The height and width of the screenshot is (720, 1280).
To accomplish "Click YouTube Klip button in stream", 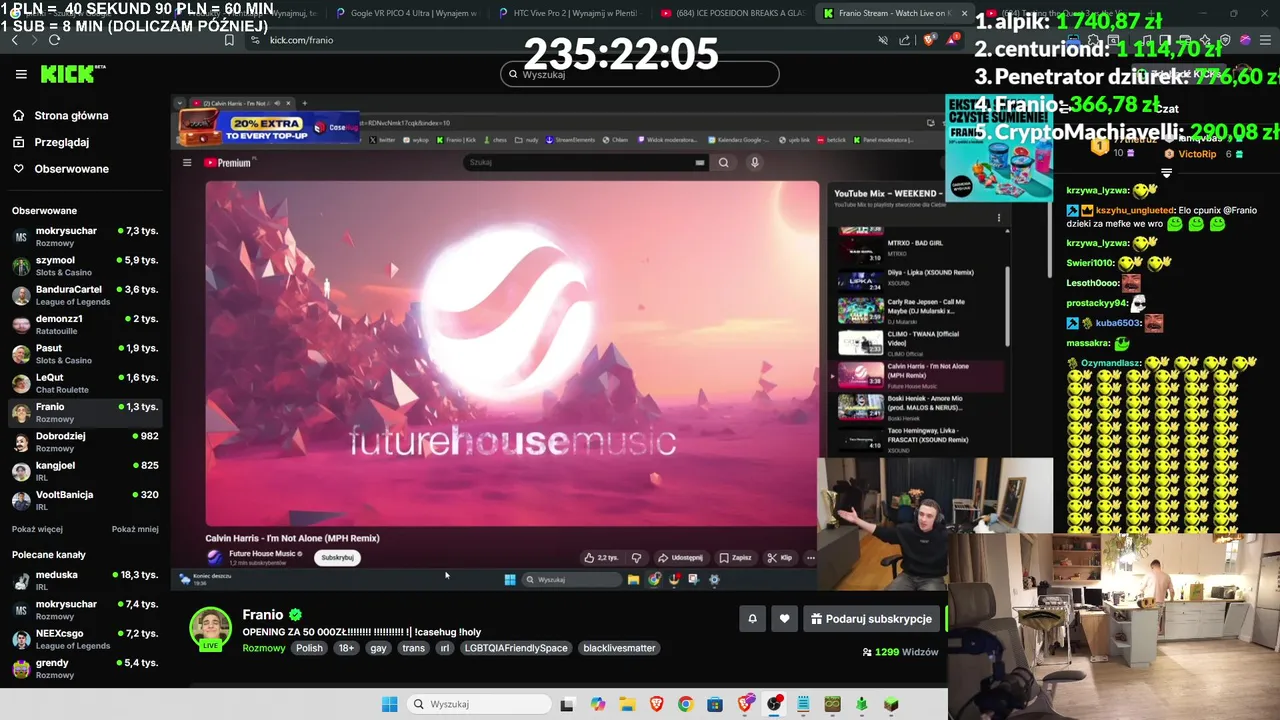I will [x=780, y=558].
